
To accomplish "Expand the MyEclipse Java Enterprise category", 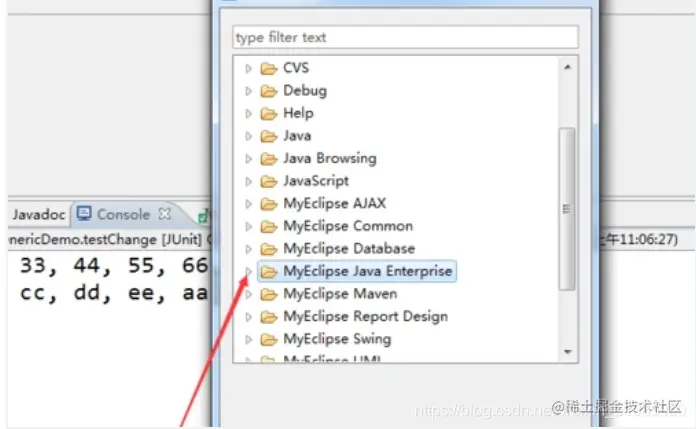I will click(x=249, y=271).
